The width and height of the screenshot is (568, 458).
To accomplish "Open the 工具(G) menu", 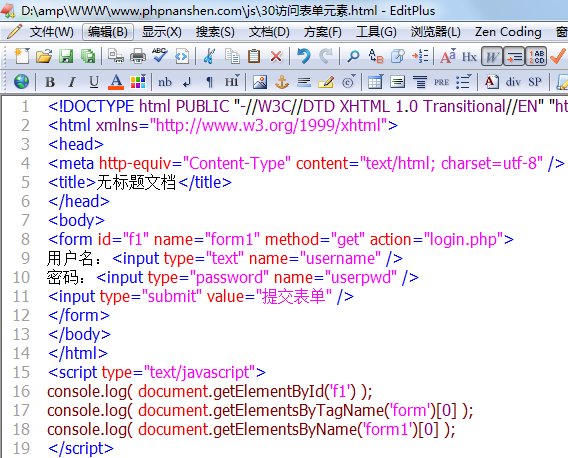I will click(376, 32).
